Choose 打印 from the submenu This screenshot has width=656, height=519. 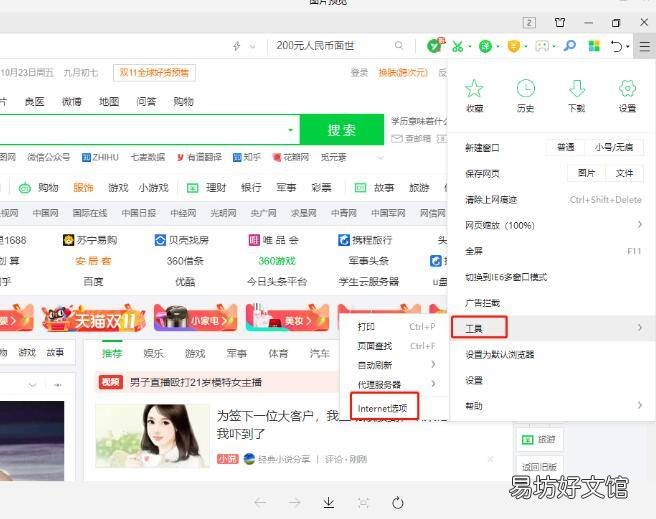click(x=366, y=327)
